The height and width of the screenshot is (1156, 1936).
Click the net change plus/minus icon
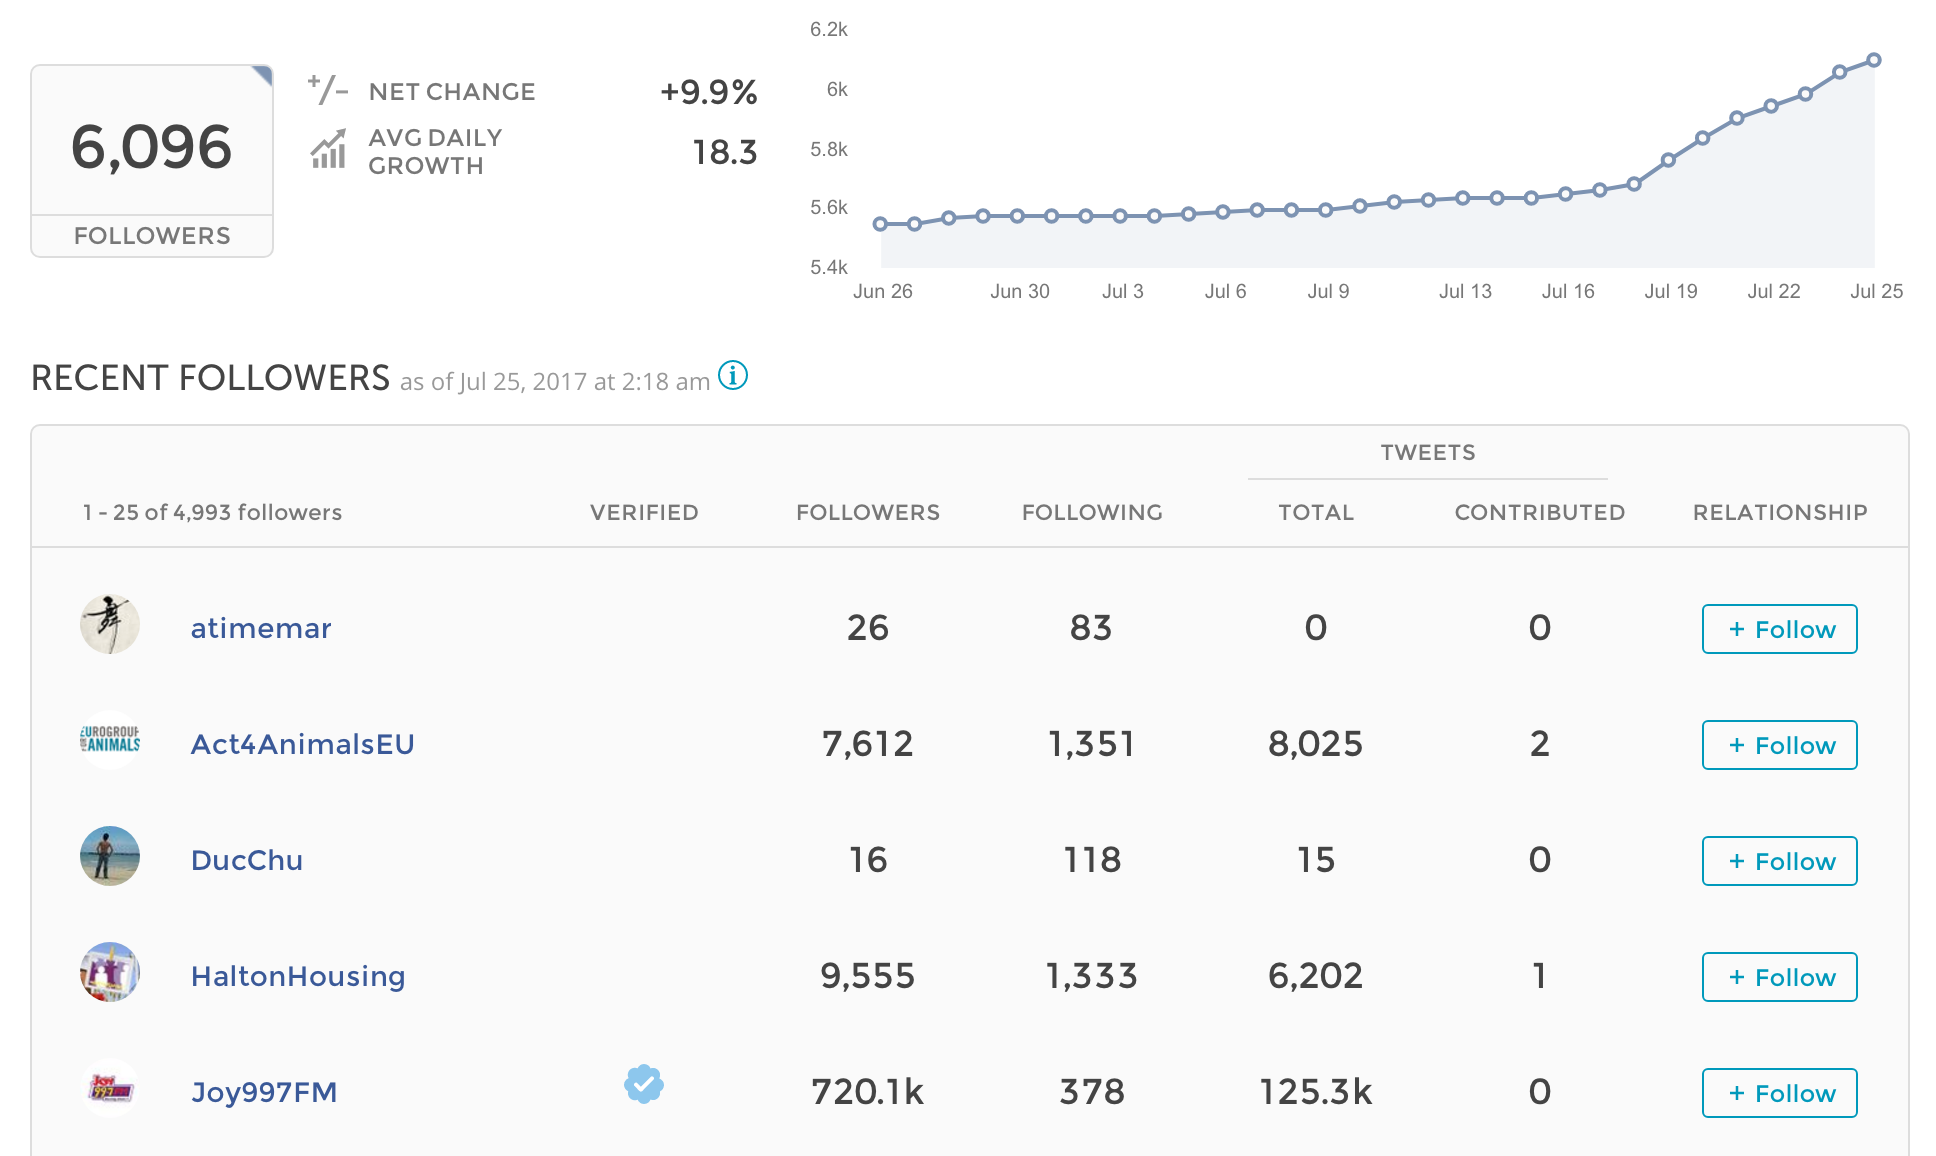point(327,90)
